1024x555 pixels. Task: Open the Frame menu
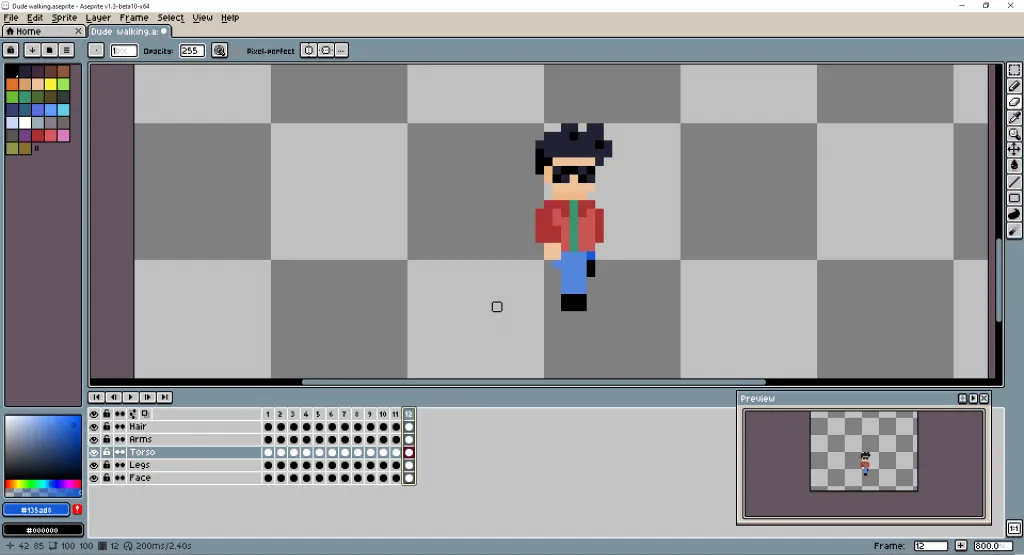pyautogui.click(x=134, y=18)
